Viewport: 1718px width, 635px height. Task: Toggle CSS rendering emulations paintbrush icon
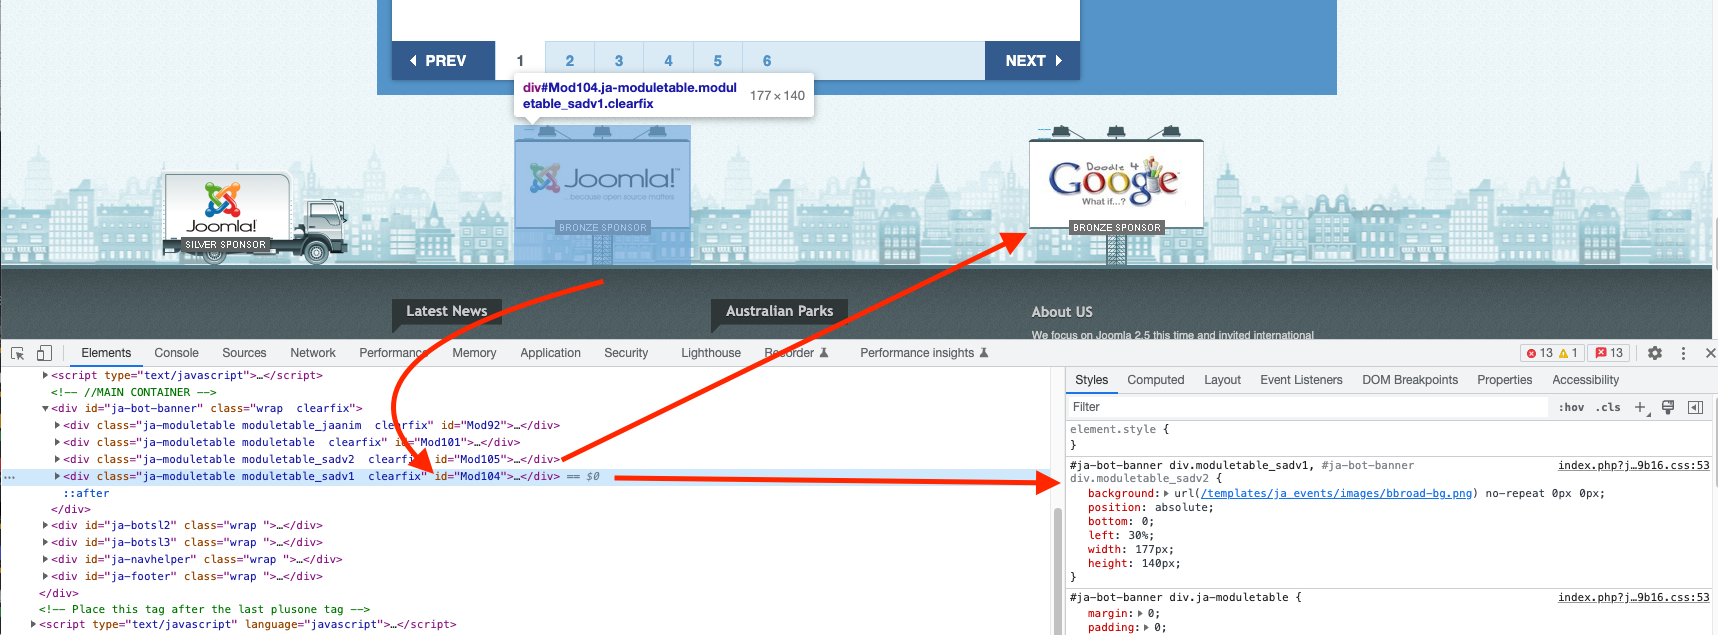tap(1668, 407)
